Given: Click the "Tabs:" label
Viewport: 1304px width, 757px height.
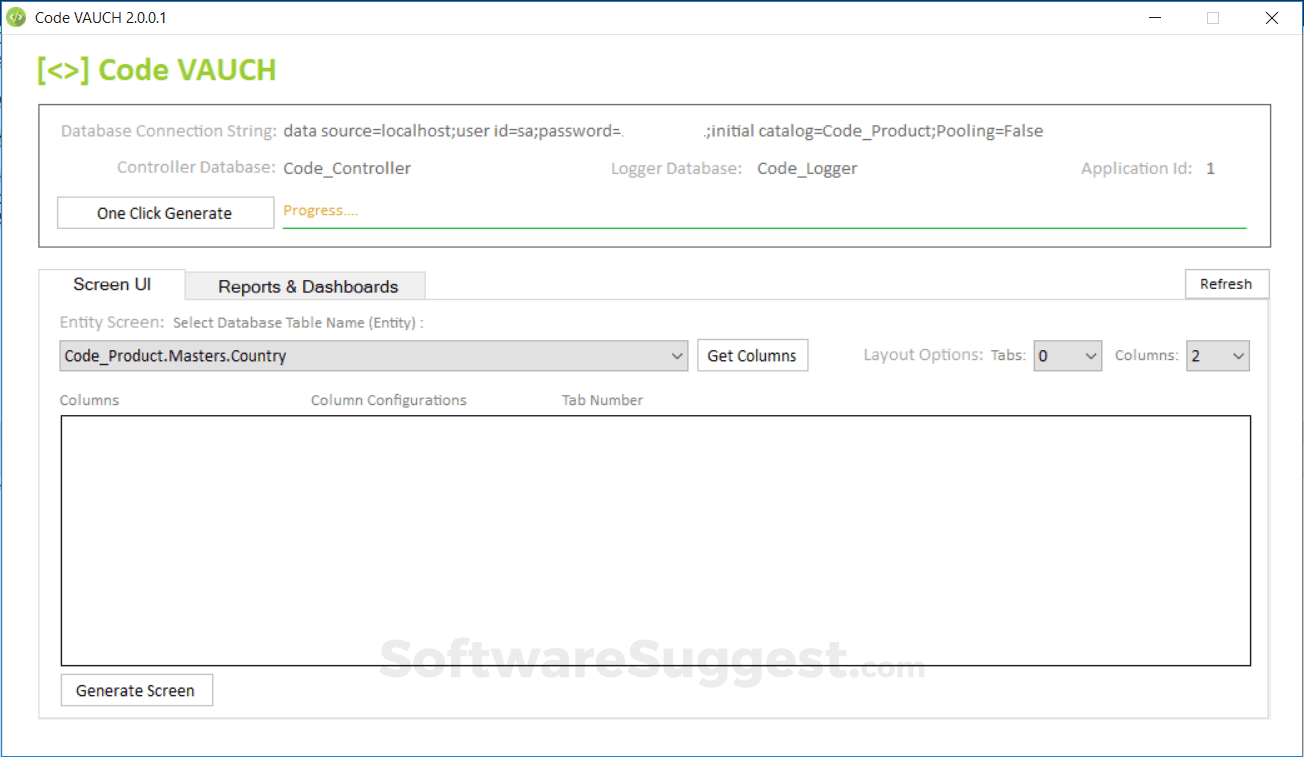Looking at the screenshot, I should (1008, 355).
